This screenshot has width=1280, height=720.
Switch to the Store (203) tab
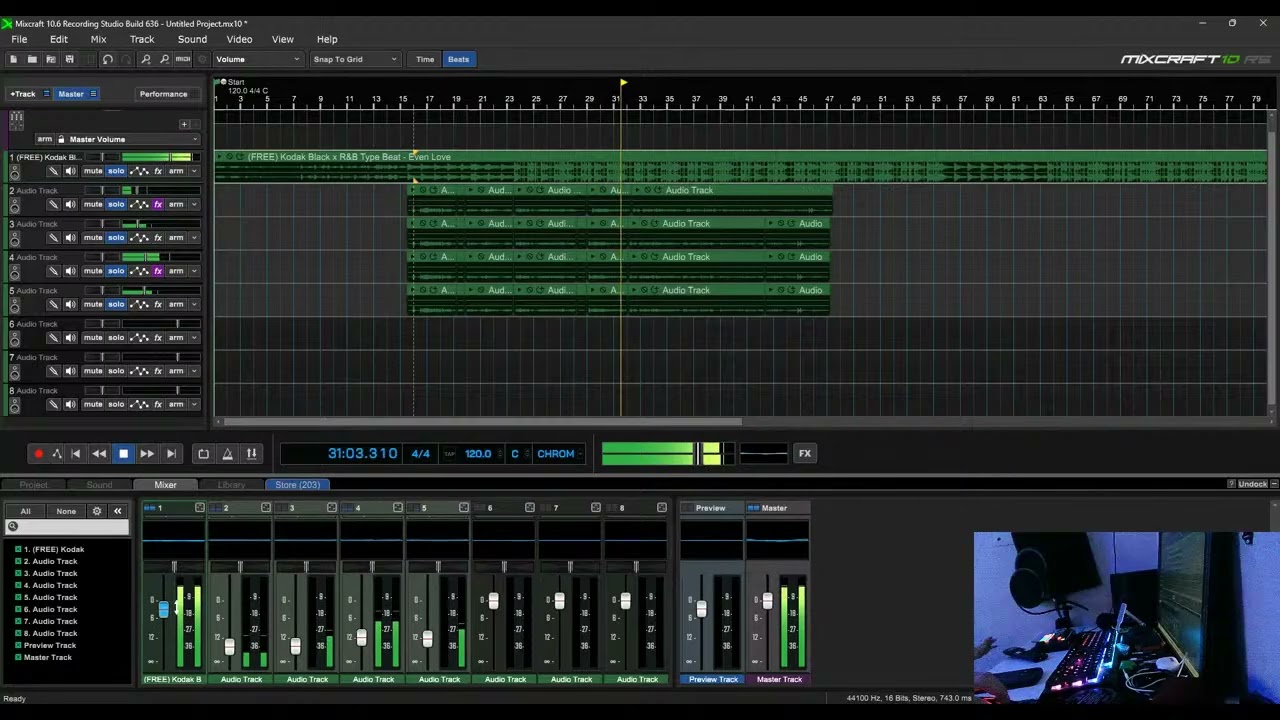tap(298, 485)
